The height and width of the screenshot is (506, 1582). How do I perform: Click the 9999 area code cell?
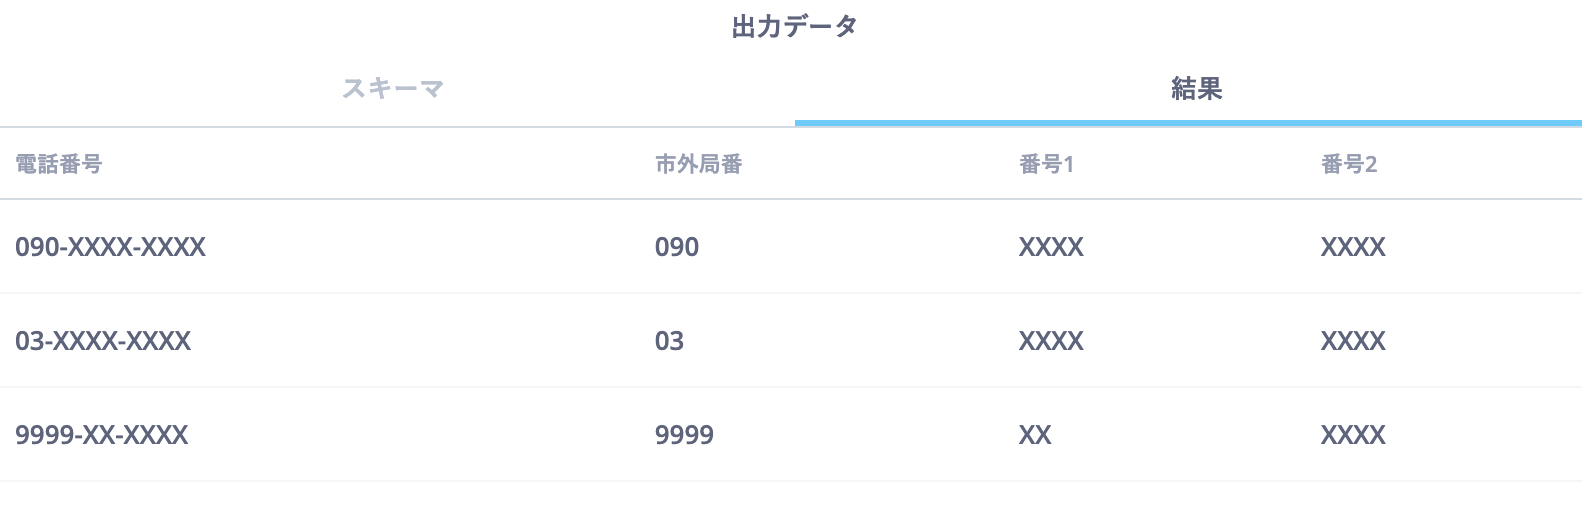(684, 435)
